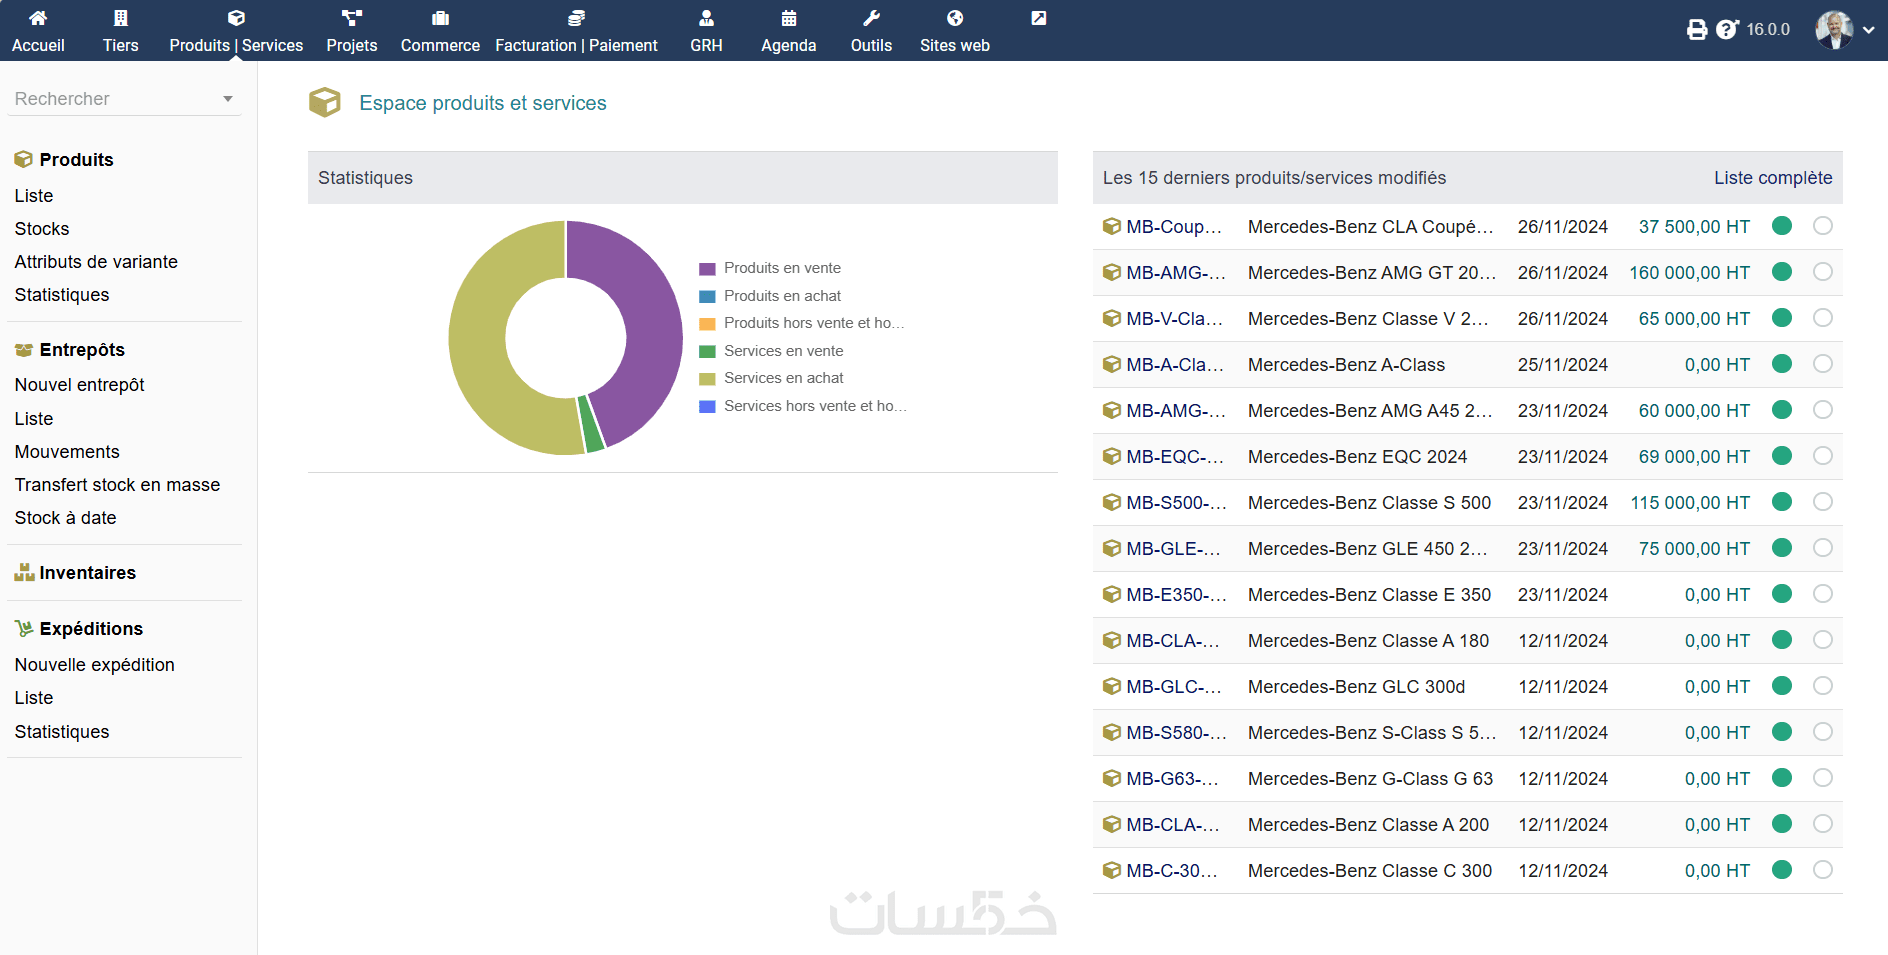Click the Inventaires section icon in sidebar
This screenshot has height=955, width=1888.
[x=24, y=573]
